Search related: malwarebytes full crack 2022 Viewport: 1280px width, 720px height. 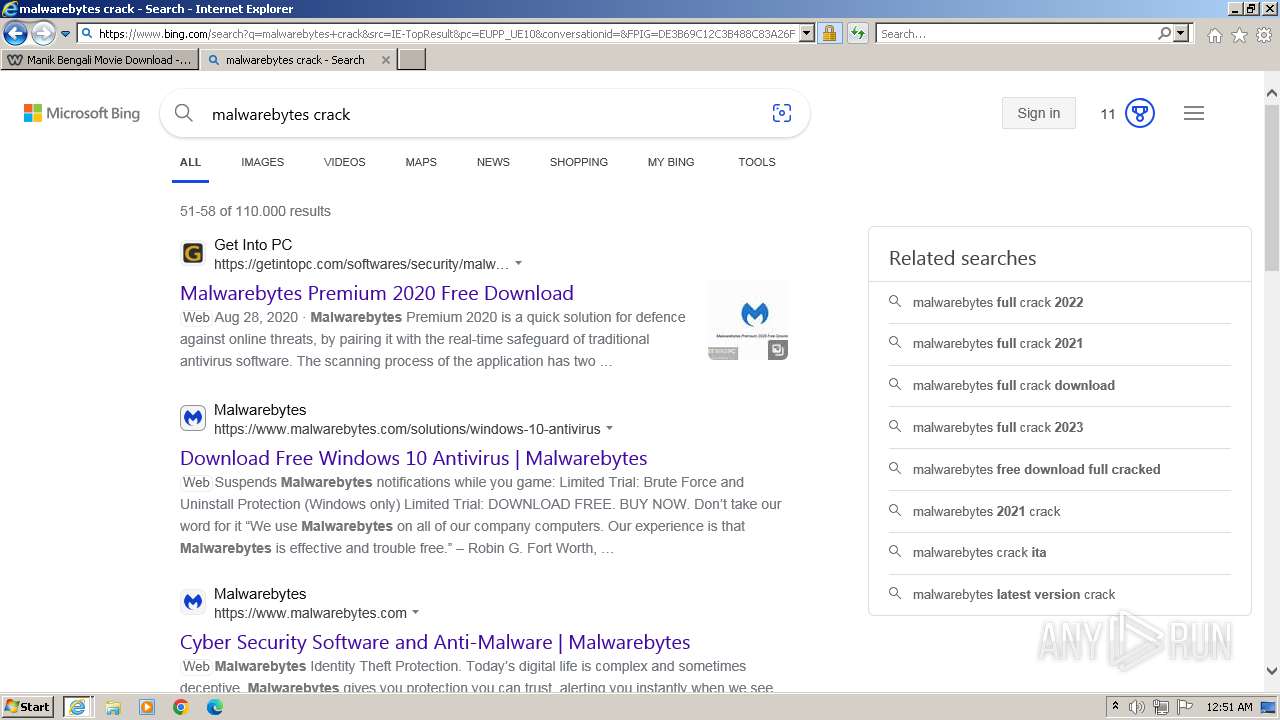click(x=998, y=302)
